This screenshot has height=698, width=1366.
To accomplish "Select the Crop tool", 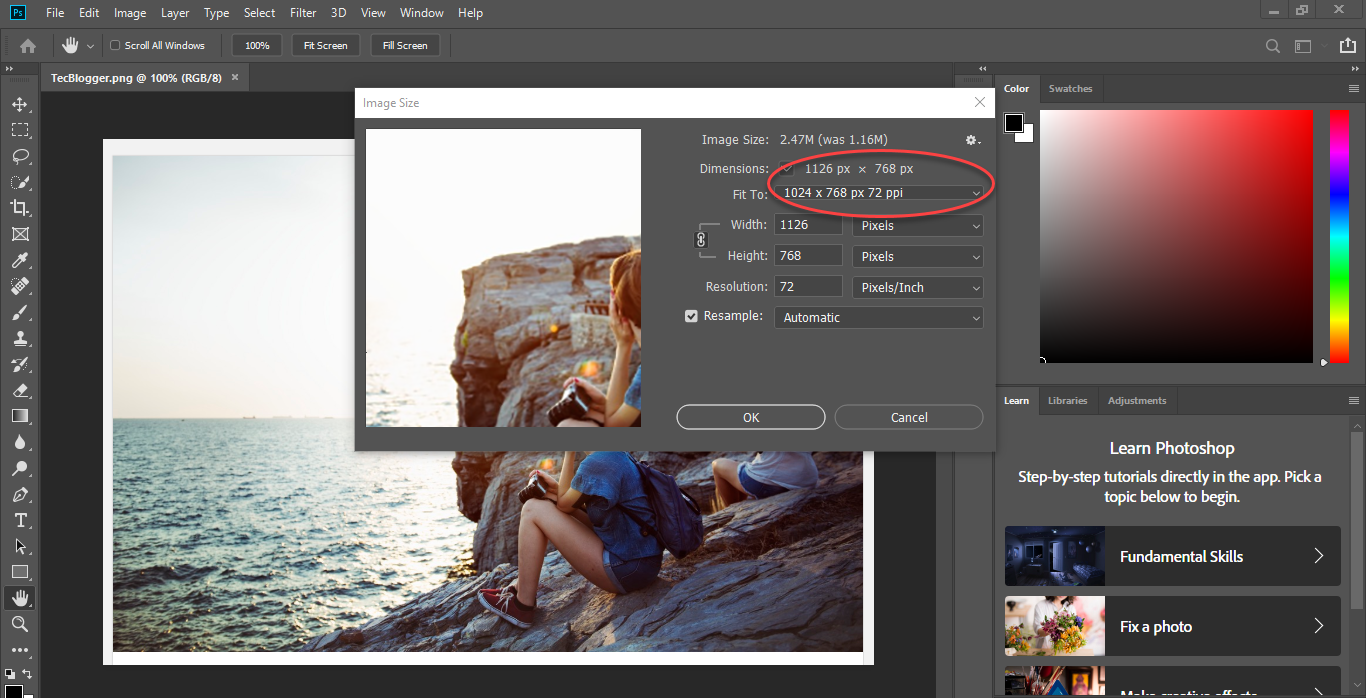I will [x=19, y=208].
